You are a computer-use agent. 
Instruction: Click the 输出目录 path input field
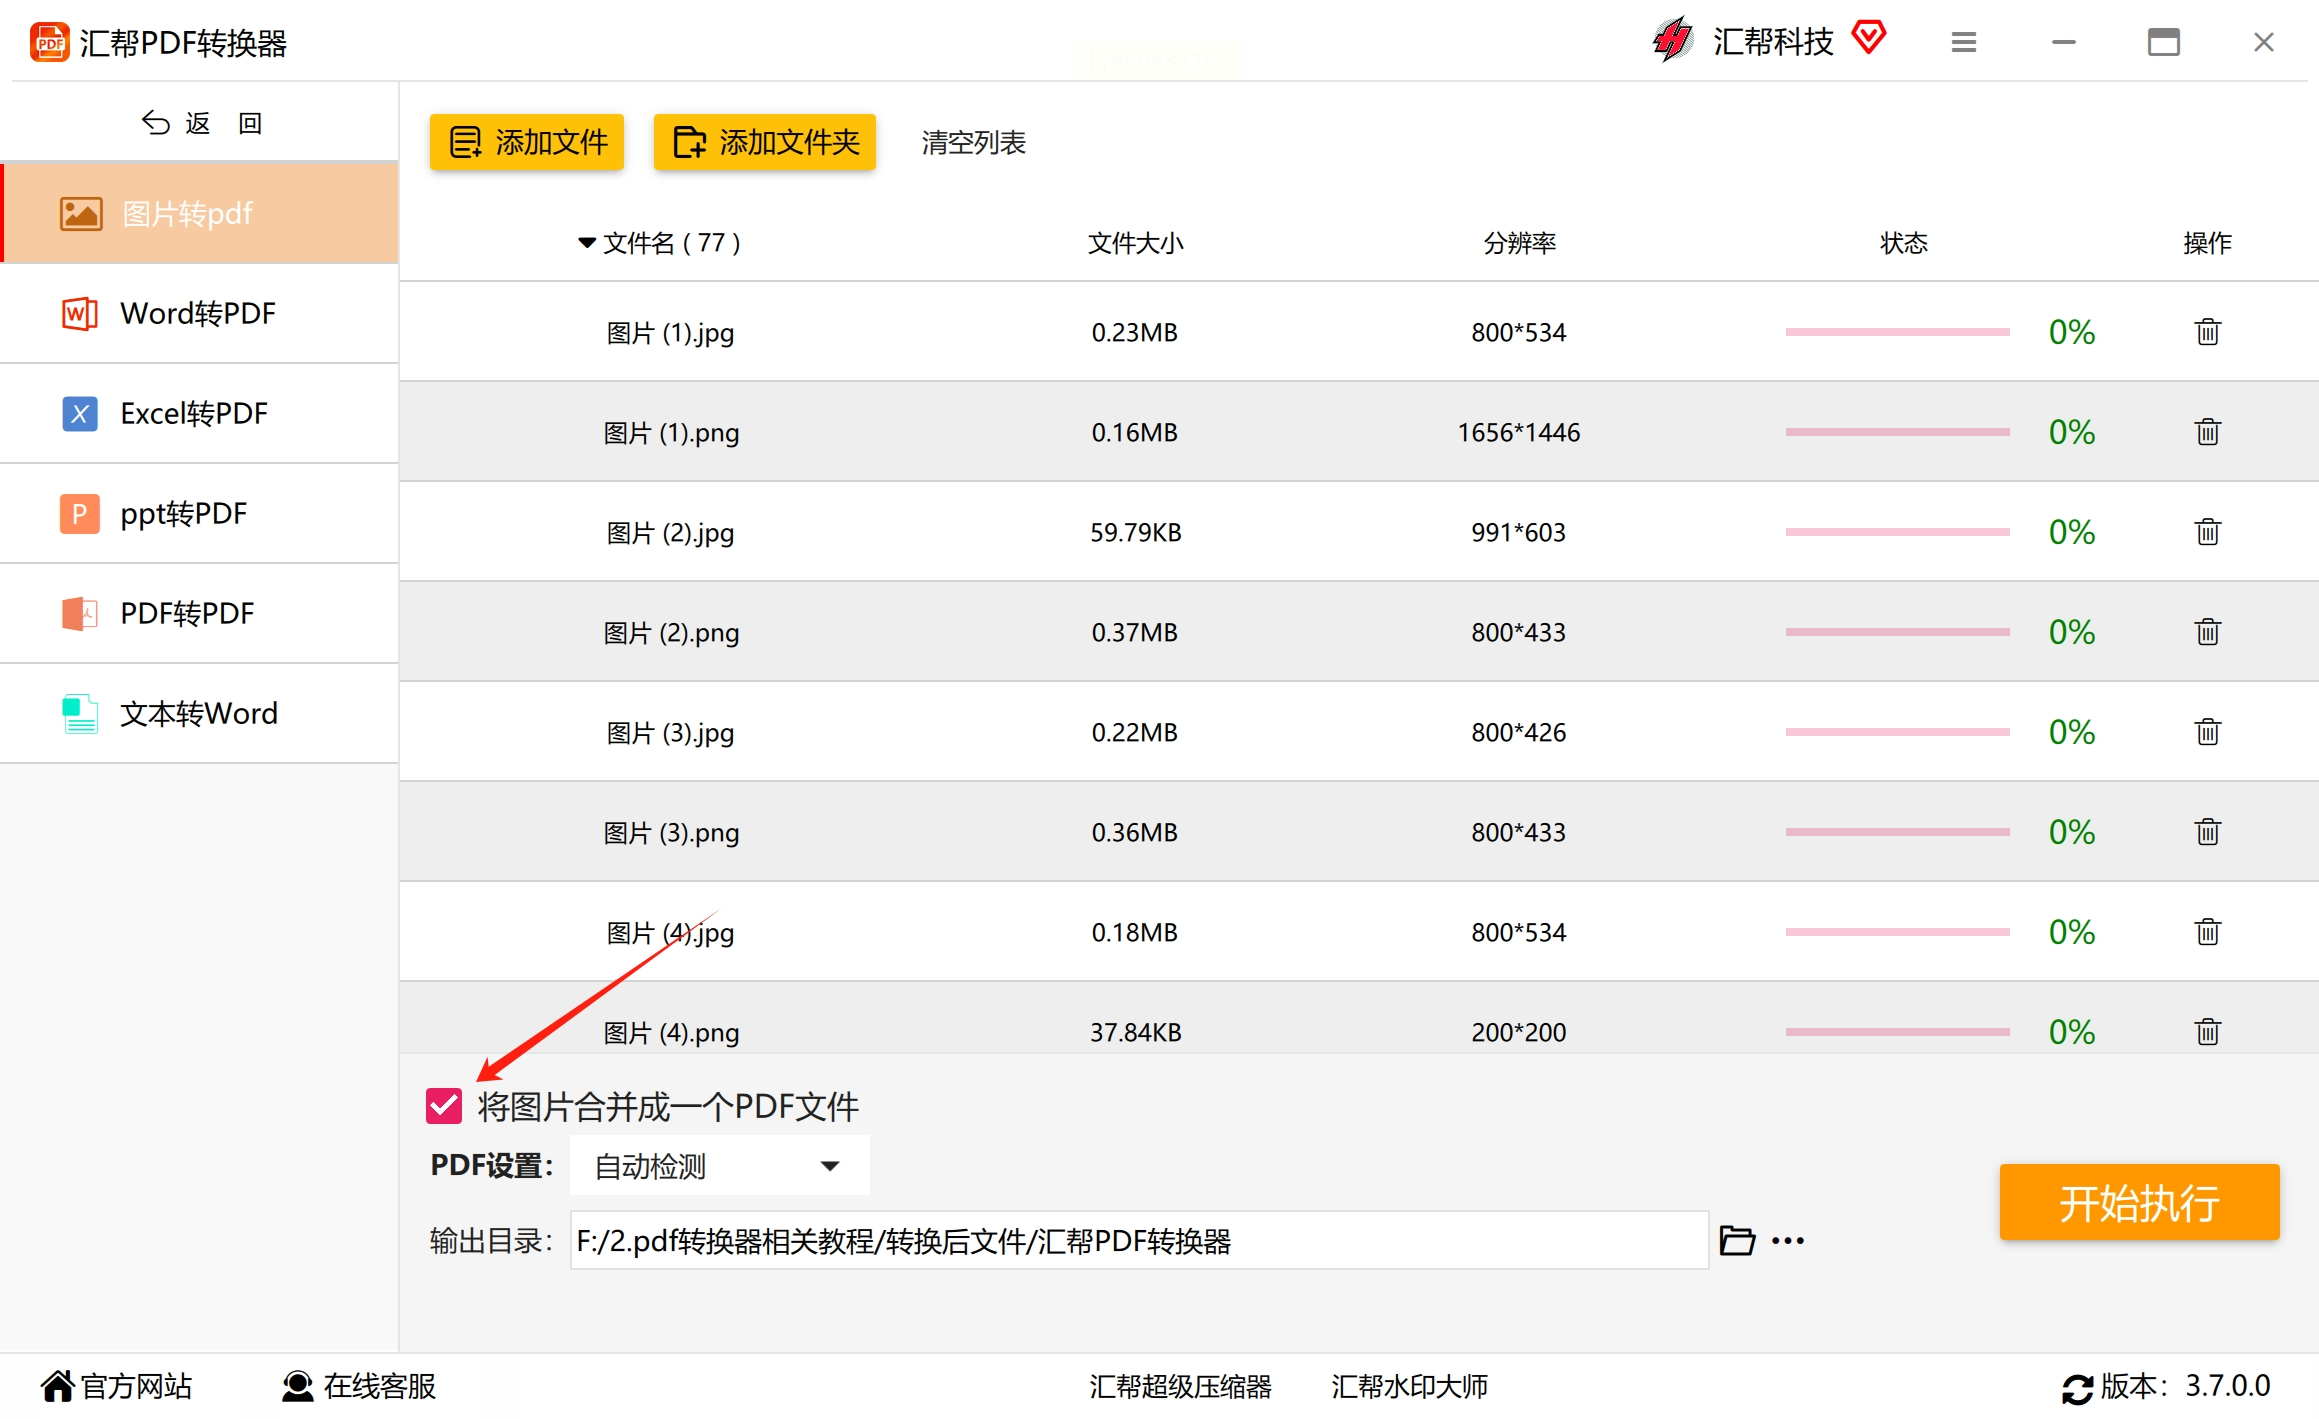[1138, 1240]
